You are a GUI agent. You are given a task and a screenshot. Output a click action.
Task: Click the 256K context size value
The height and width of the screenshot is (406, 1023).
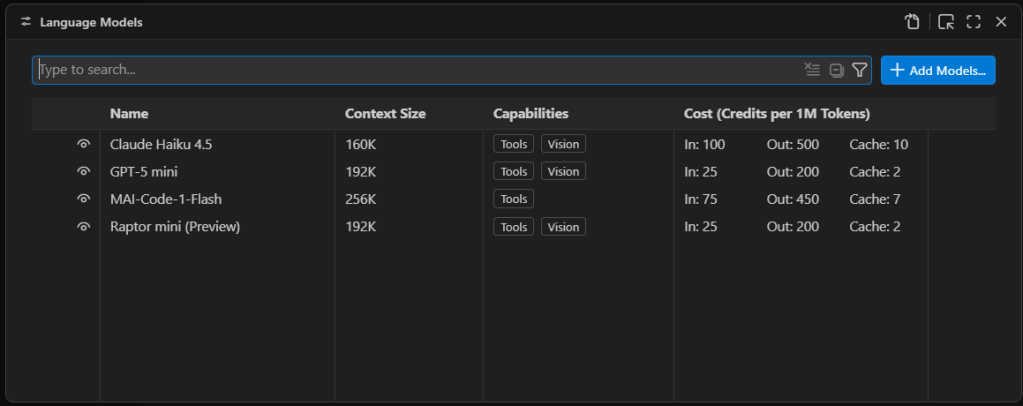pos(361,199)
